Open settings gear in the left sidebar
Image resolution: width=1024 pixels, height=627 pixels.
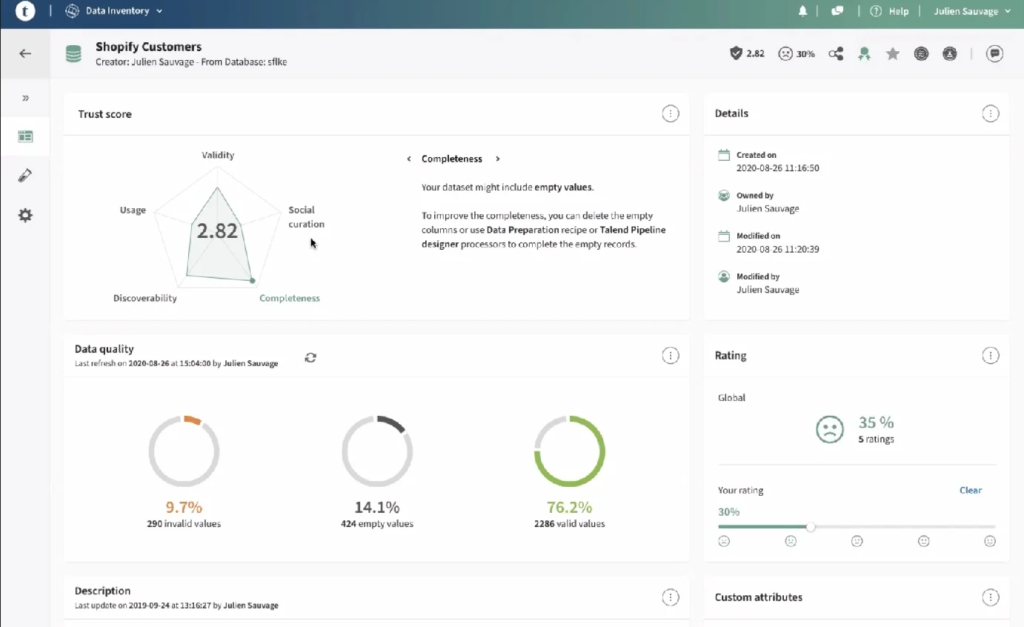click(25, 215)
